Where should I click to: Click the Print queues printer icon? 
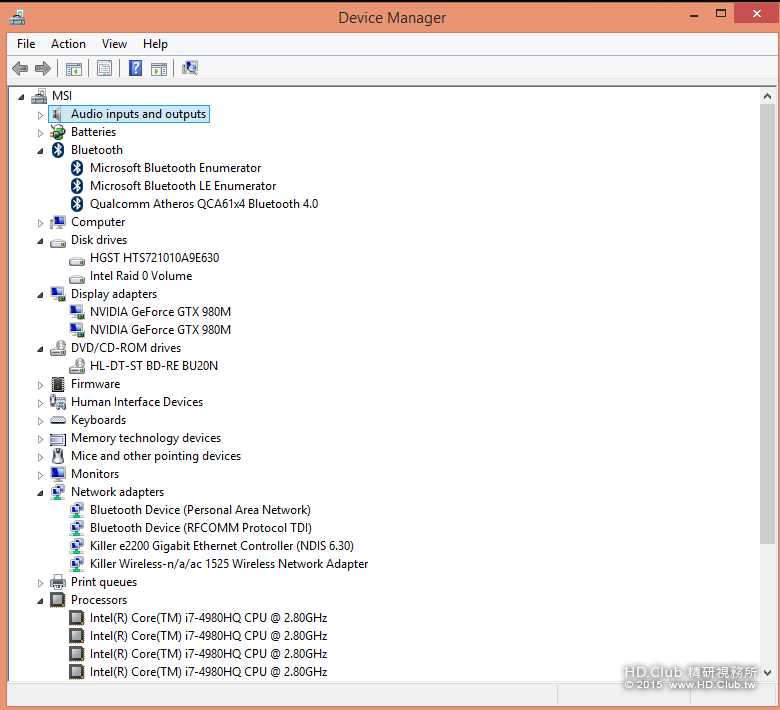tap(58, 582)
